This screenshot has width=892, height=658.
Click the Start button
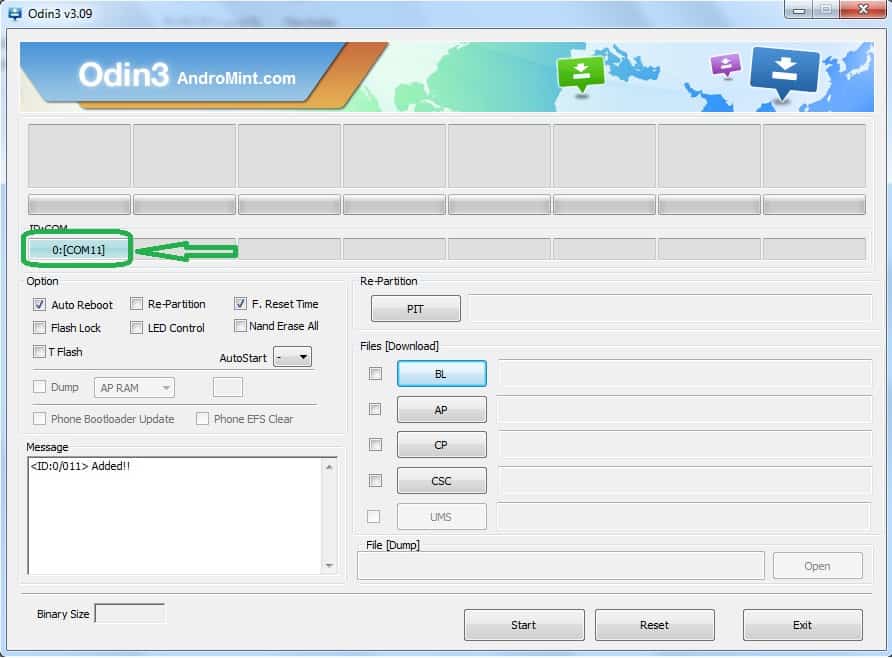point(524,625)
